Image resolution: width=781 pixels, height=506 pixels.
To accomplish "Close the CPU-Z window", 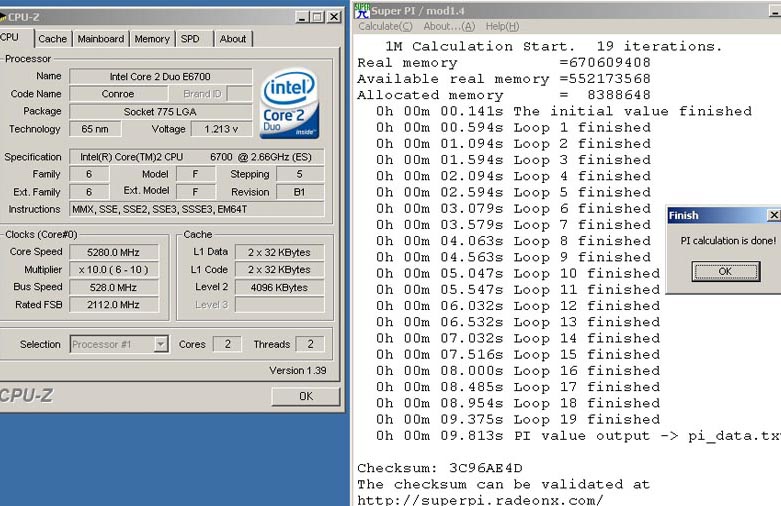I will (x=334, y=17).
